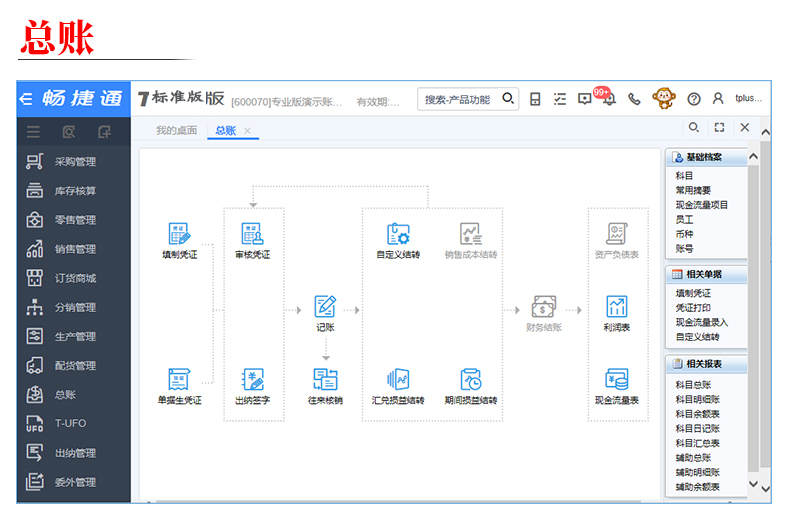Click the right panel scroll up arrow

pos(753,157)
